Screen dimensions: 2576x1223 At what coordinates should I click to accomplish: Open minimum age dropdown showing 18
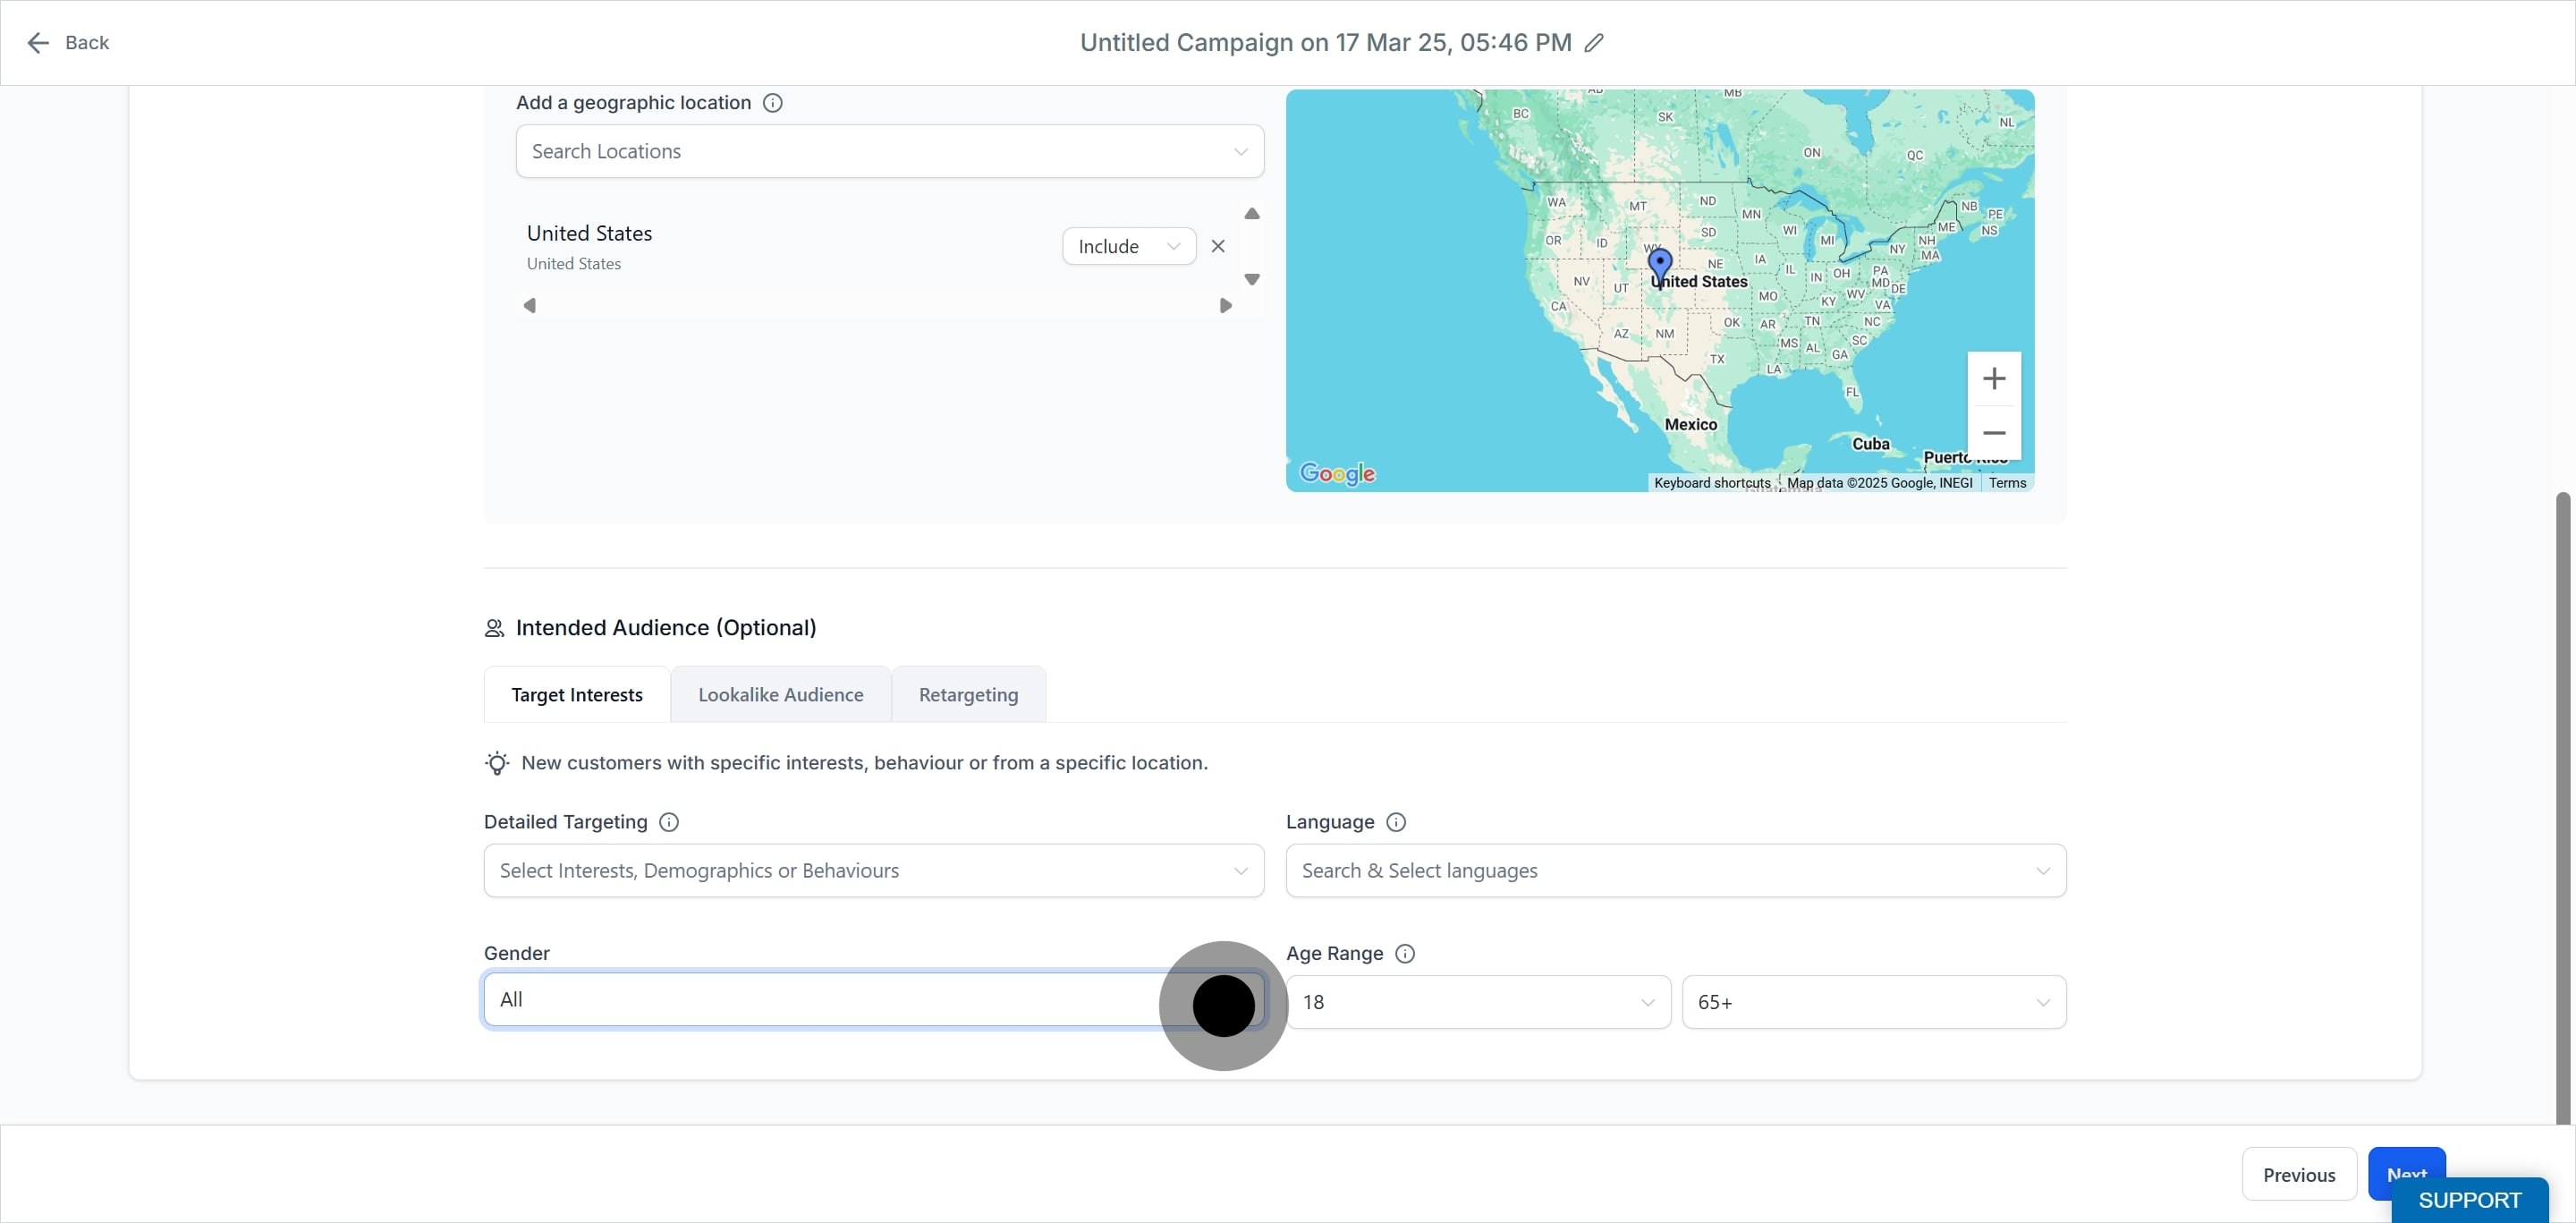point(1478,1002)
